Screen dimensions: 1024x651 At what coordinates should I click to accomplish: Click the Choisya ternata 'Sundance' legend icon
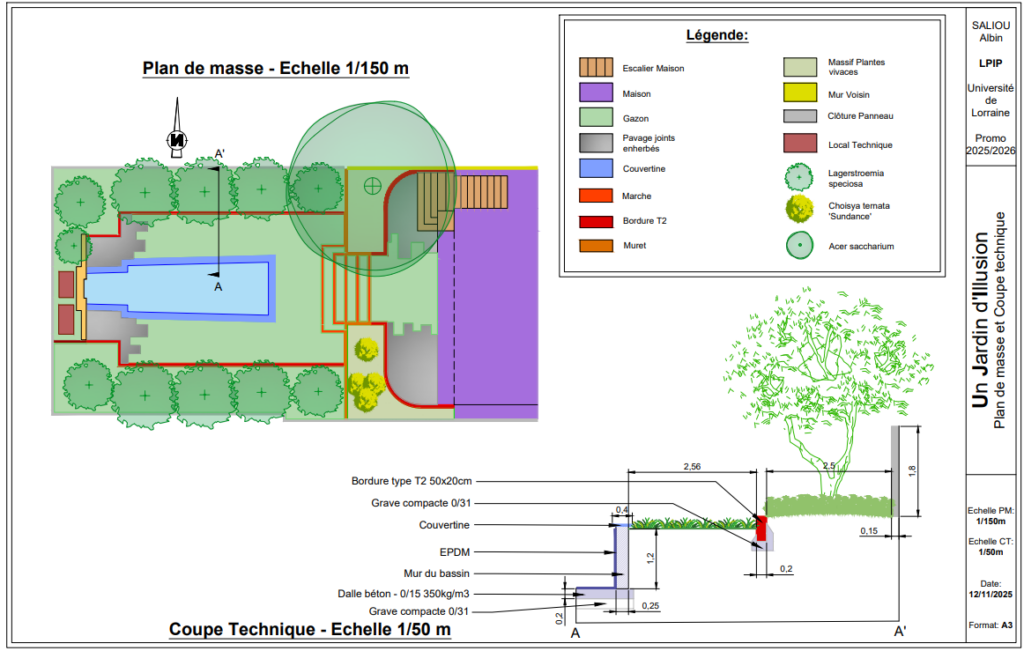(x=799, y=209)
